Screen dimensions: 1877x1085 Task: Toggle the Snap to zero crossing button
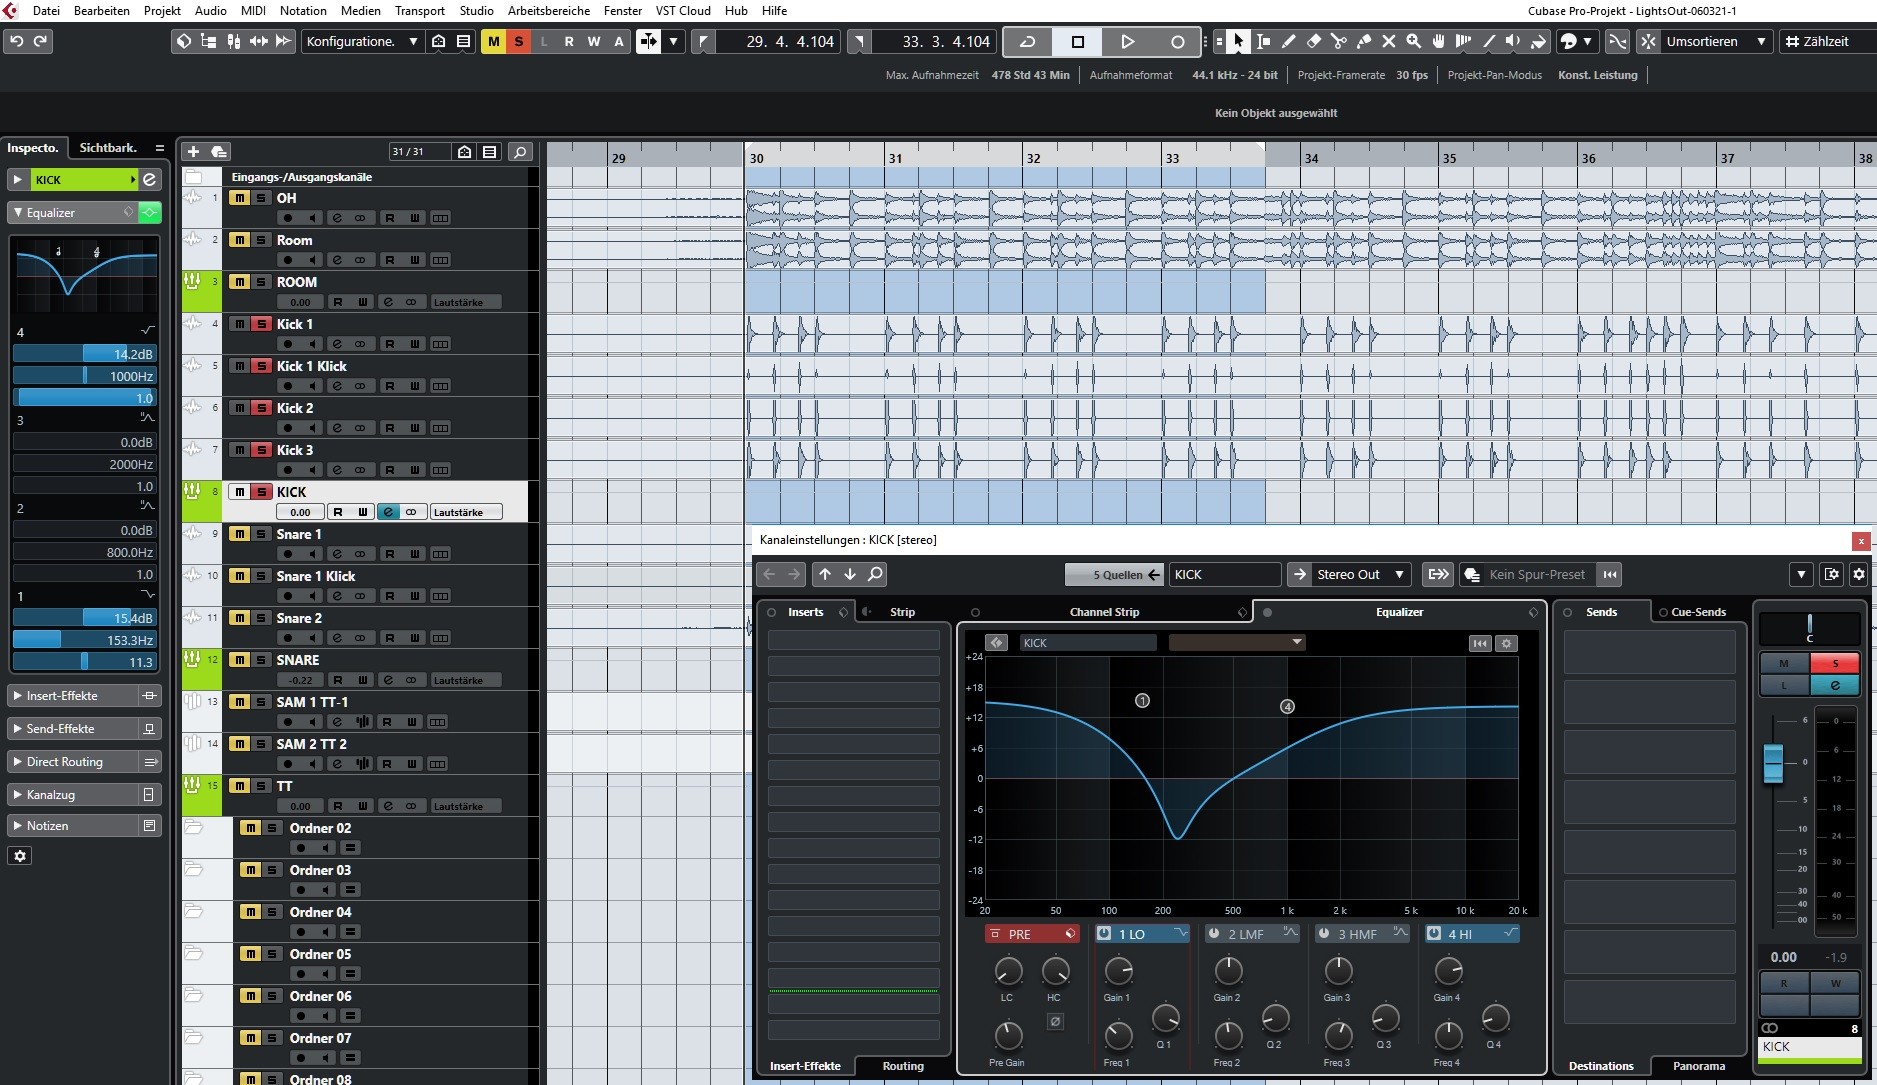pos(1617,41)
